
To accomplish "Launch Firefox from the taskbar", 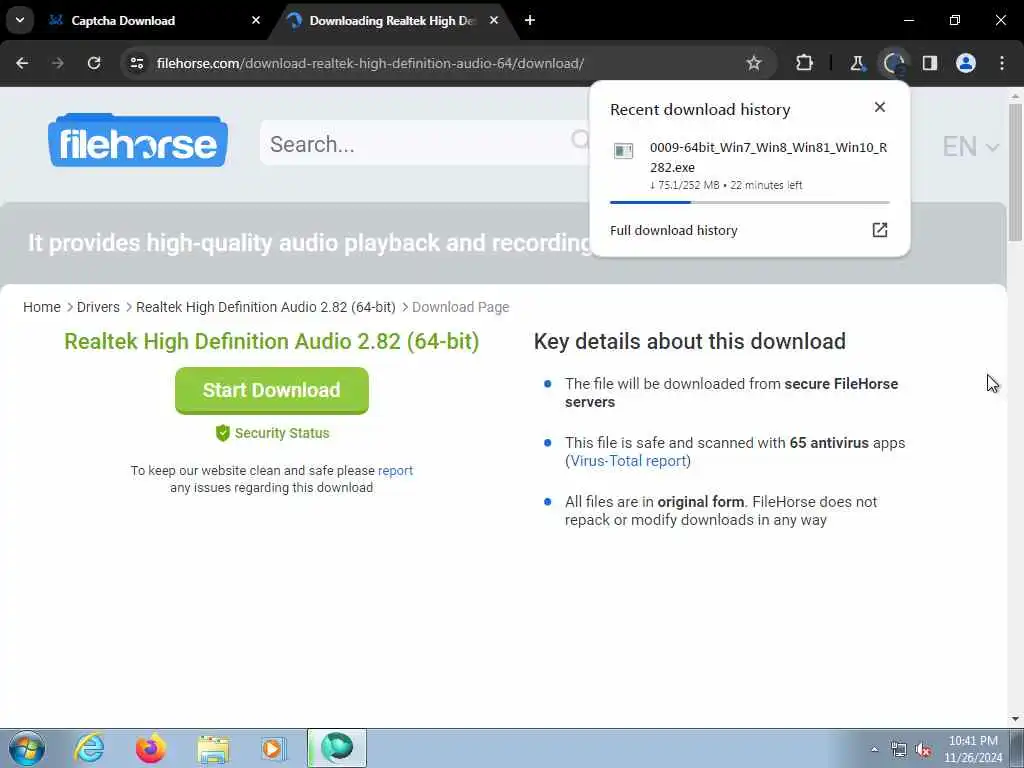I will tap(151, 748).
